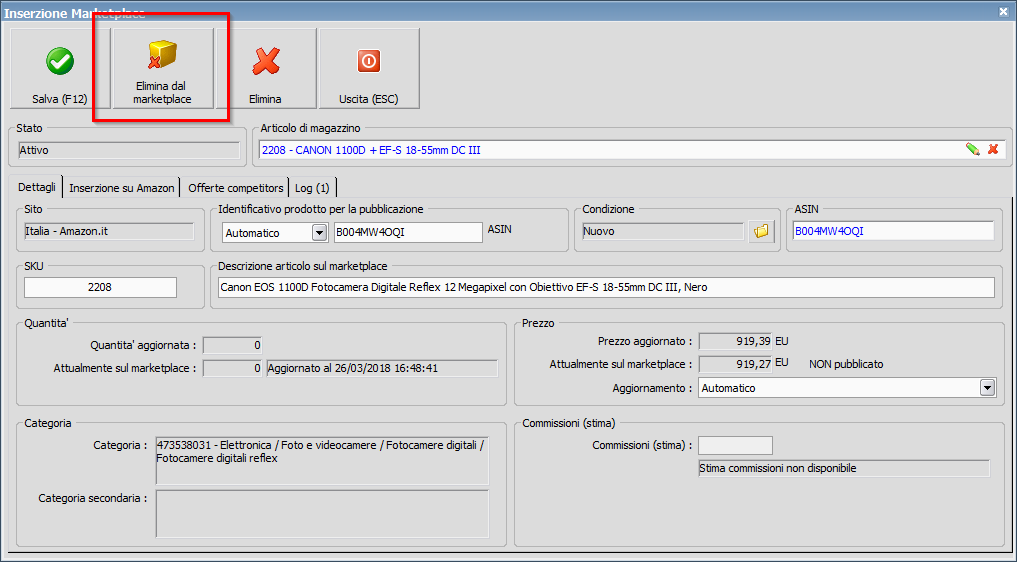This screenshot has width=1017, height=562.
Task: Click the Condizione field showing Nuovo
Action: point(663,231)
